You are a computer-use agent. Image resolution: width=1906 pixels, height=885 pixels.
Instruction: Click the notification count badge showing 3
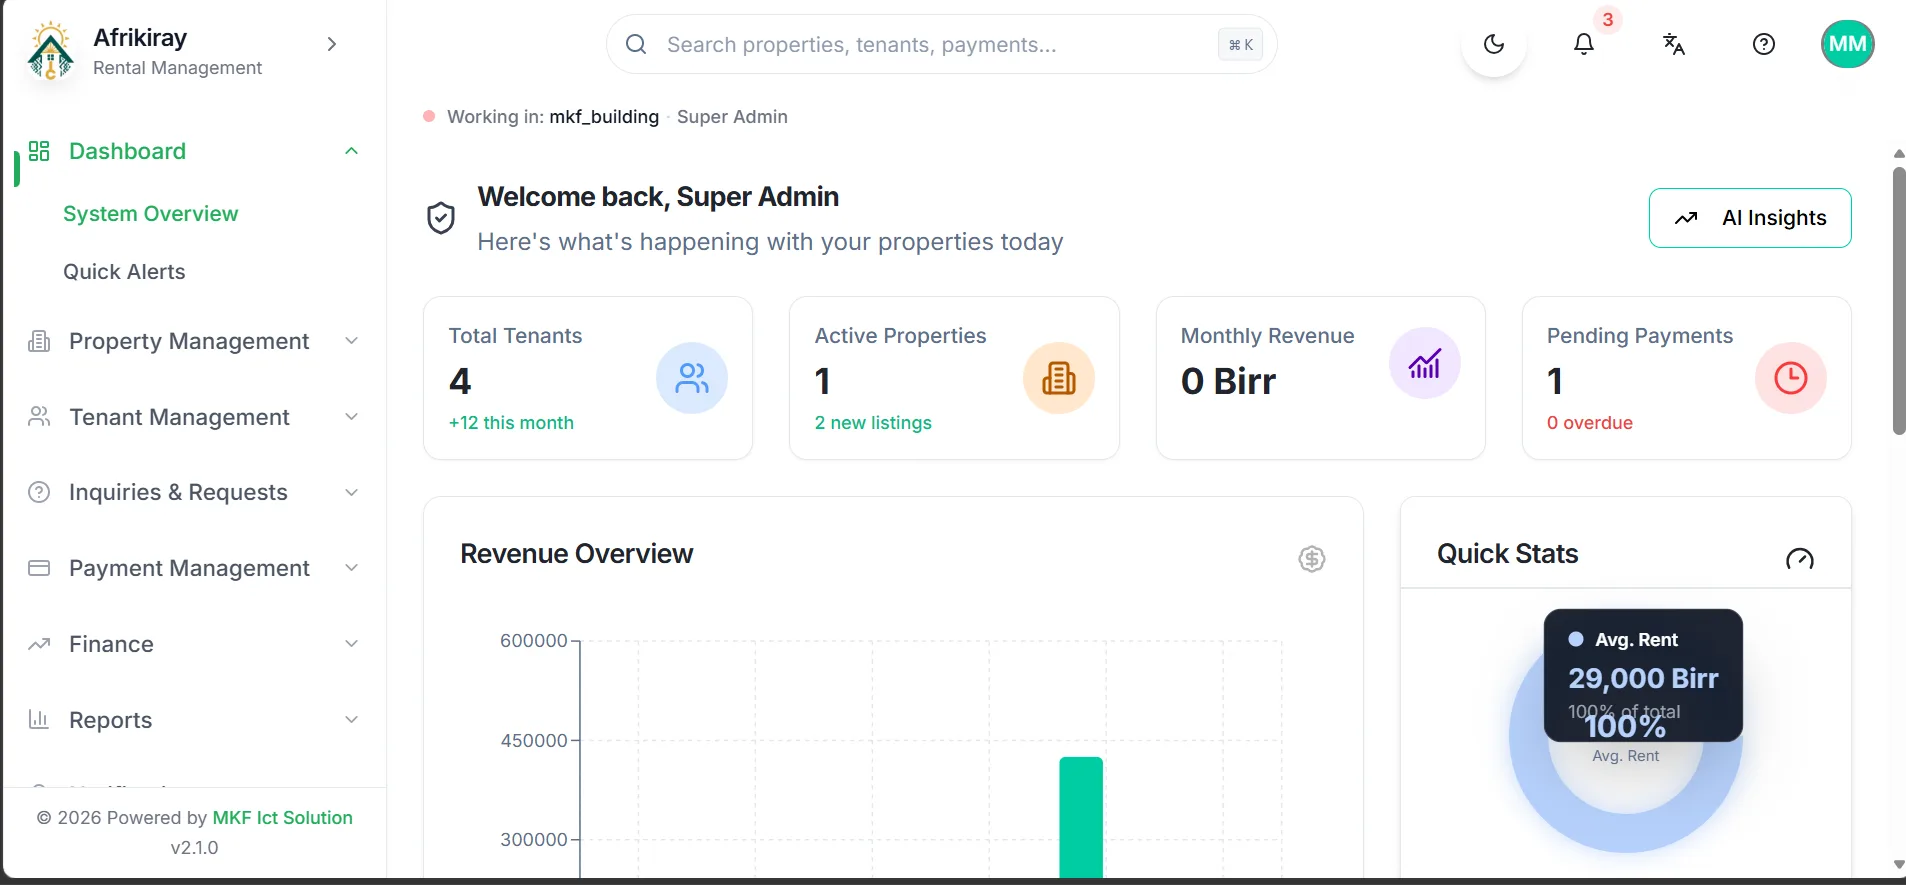1608,19
